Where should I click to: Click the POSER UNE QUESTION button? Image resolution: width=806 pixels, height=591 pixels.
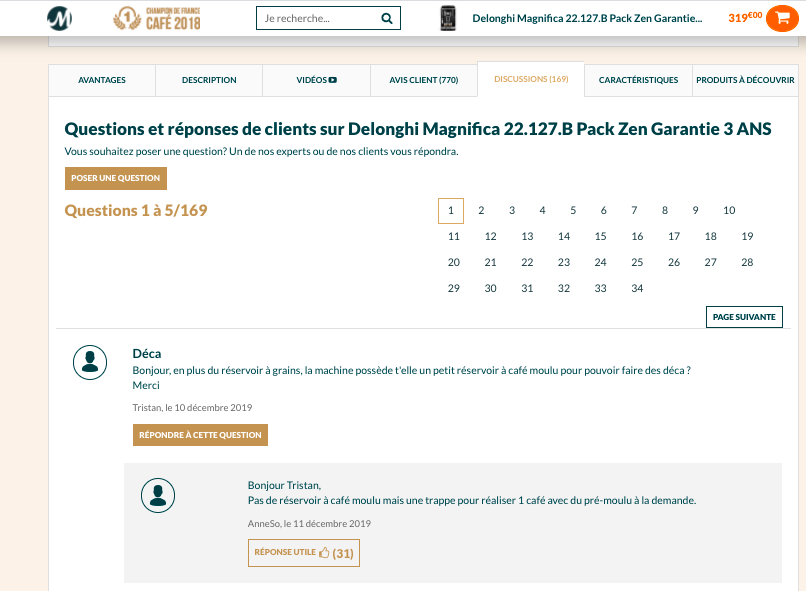tap(115, 178)
